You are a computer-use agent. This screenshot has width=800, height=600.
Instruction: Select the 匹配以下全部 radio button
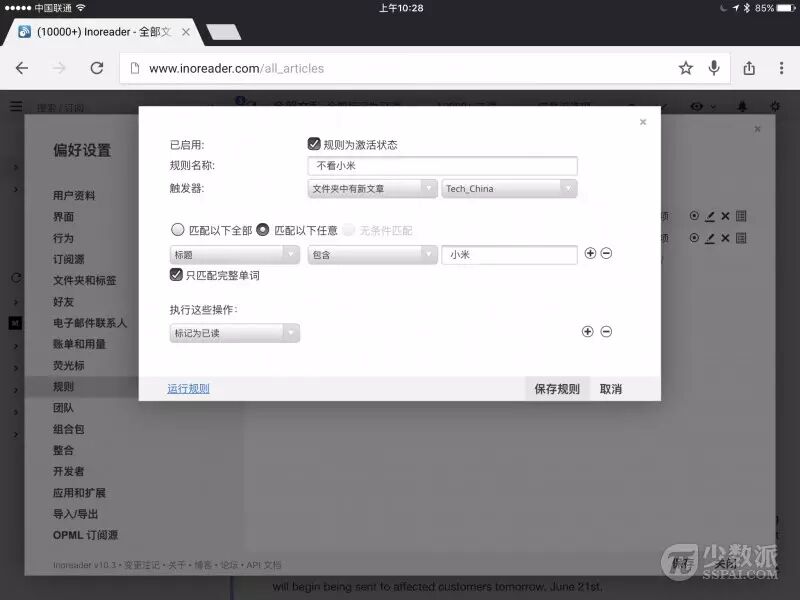click(x=177, y=229)
